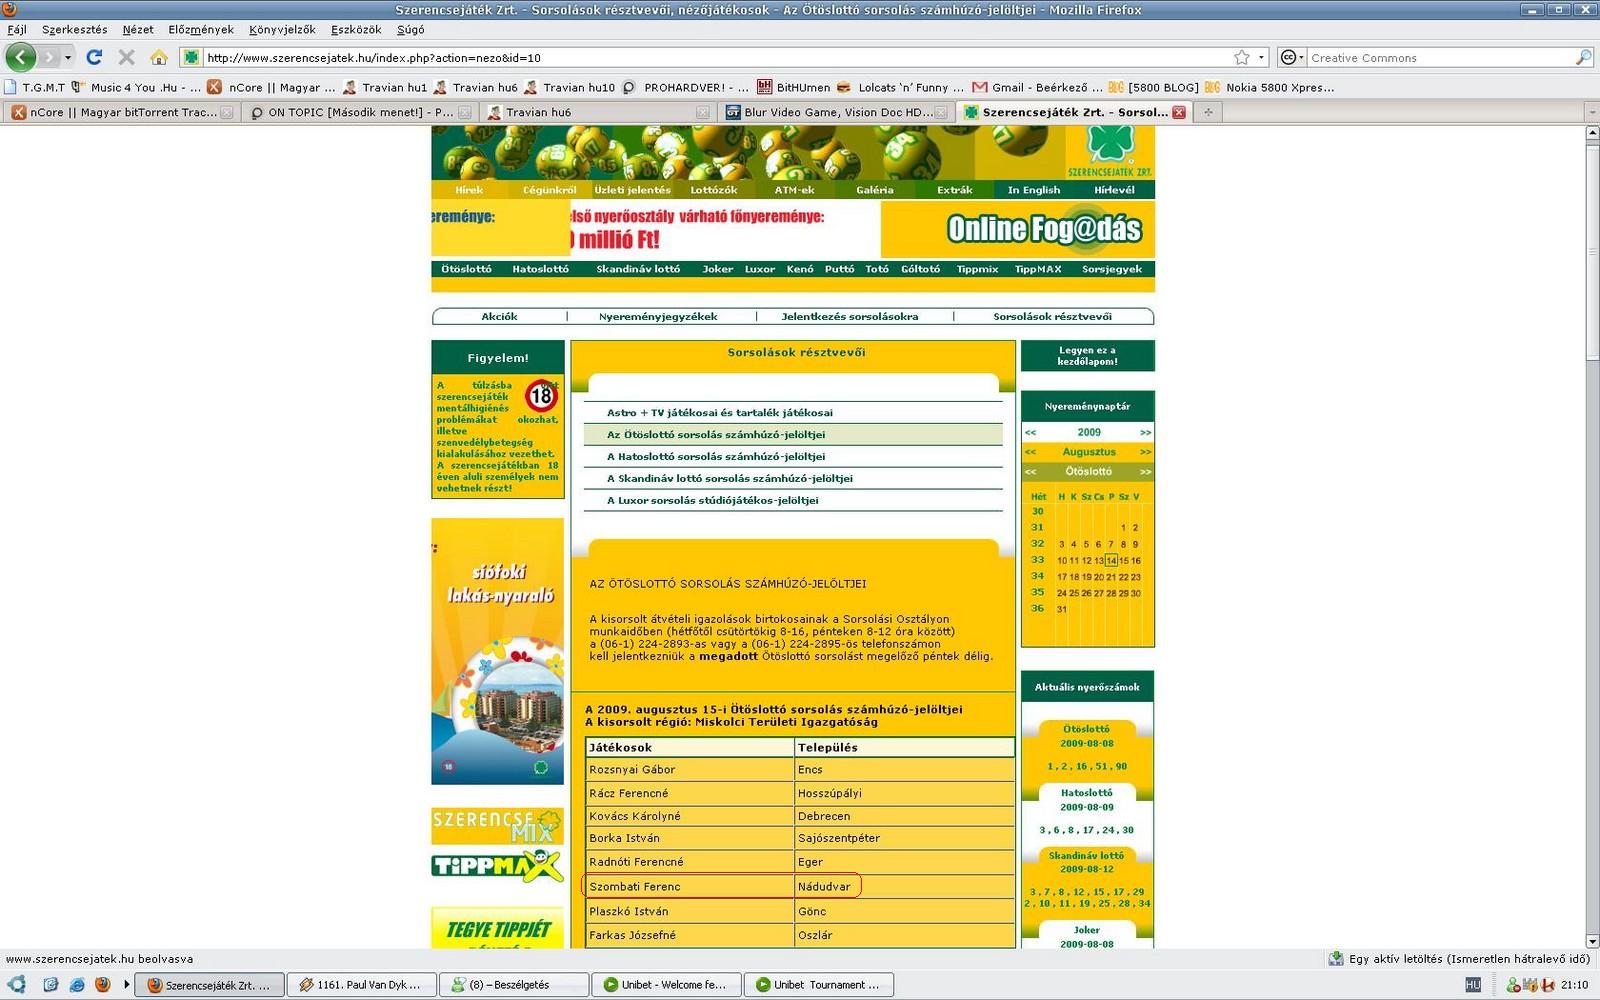
Task: Open the Fájl menu
Action: 17,29
